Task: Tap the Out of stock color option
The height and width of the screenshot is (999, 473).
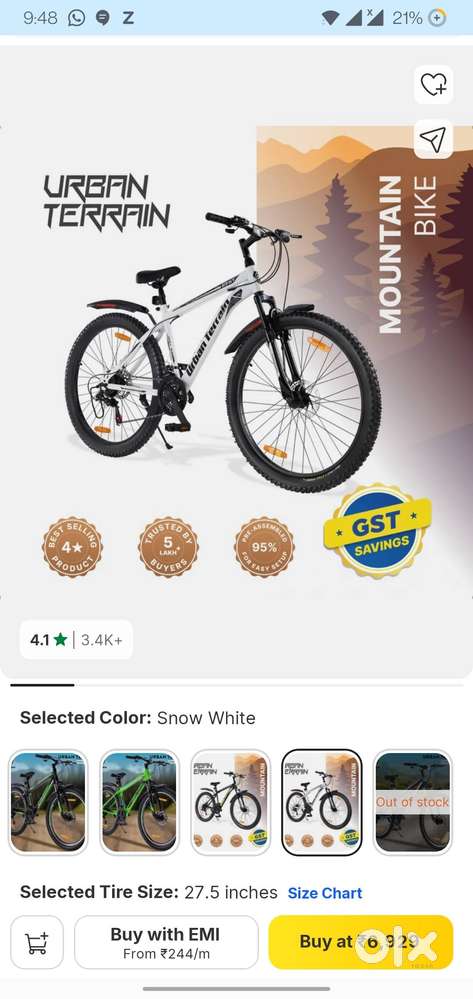Action: [412, 802]
